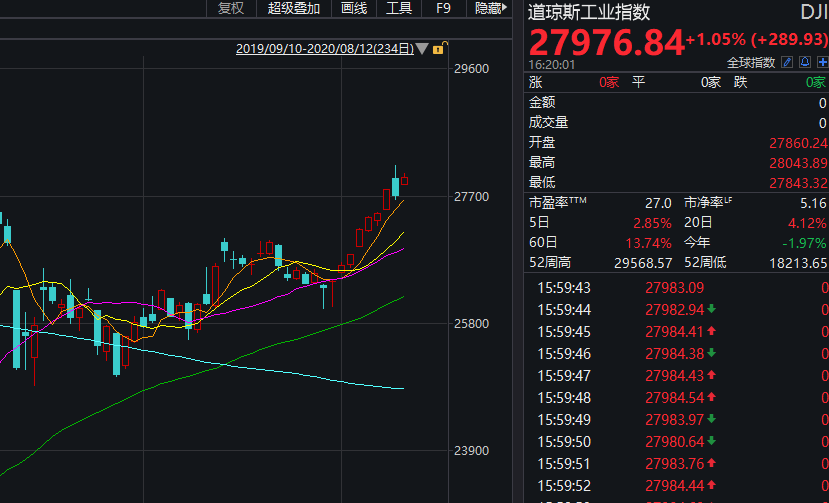Click the 全球指数 global index link
829x503 pixels.
click(751, 62)
